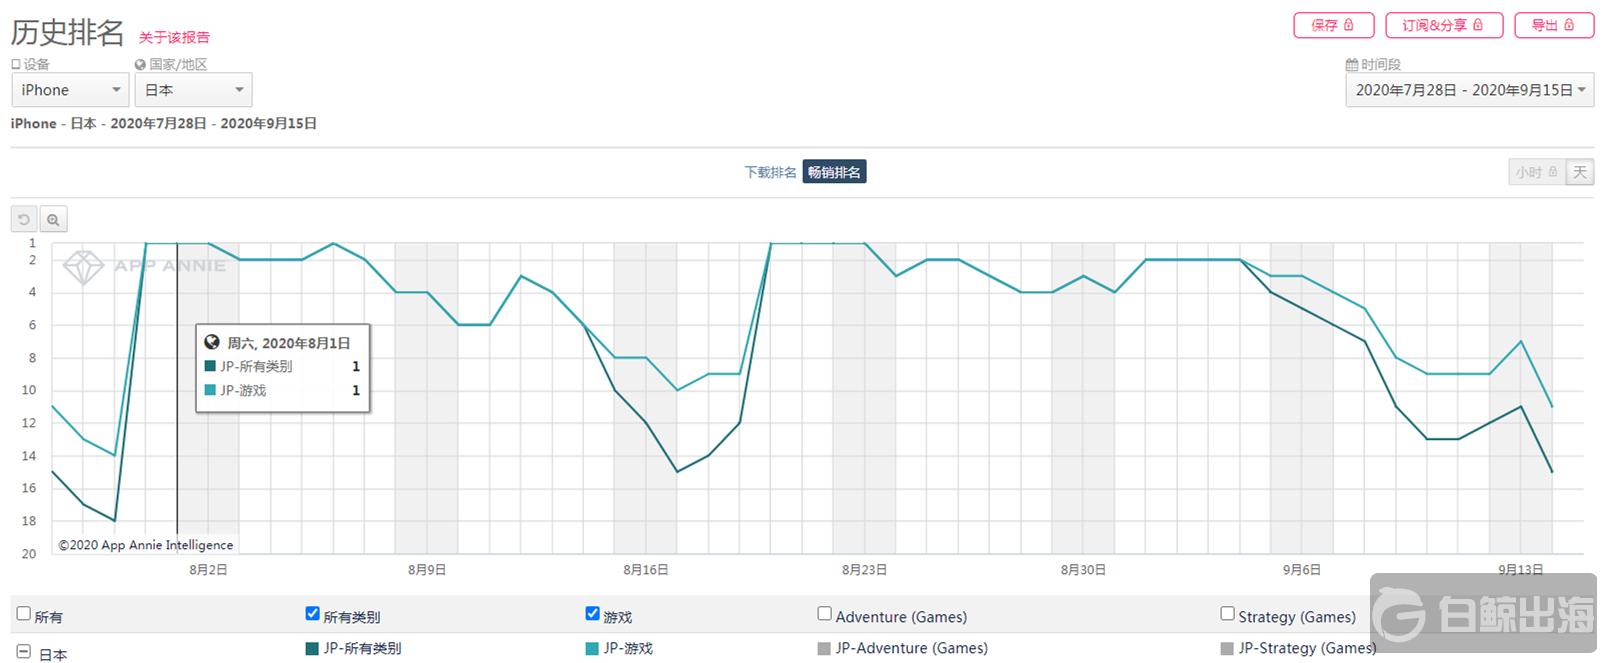Click the 订阅&分享 button
Screen dimensions: 1607x663
pos(1444,25)
